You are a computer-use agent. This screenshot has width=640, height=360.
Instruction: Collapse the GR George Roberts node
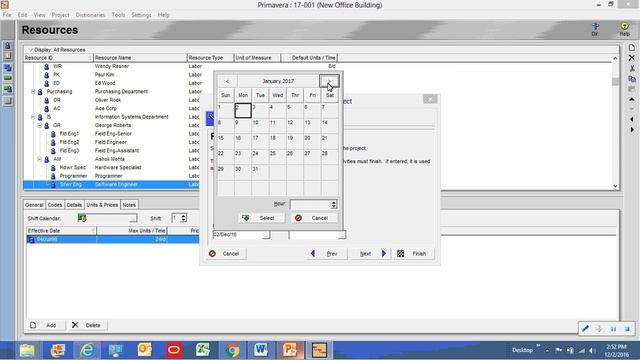(x=40, y=125)
